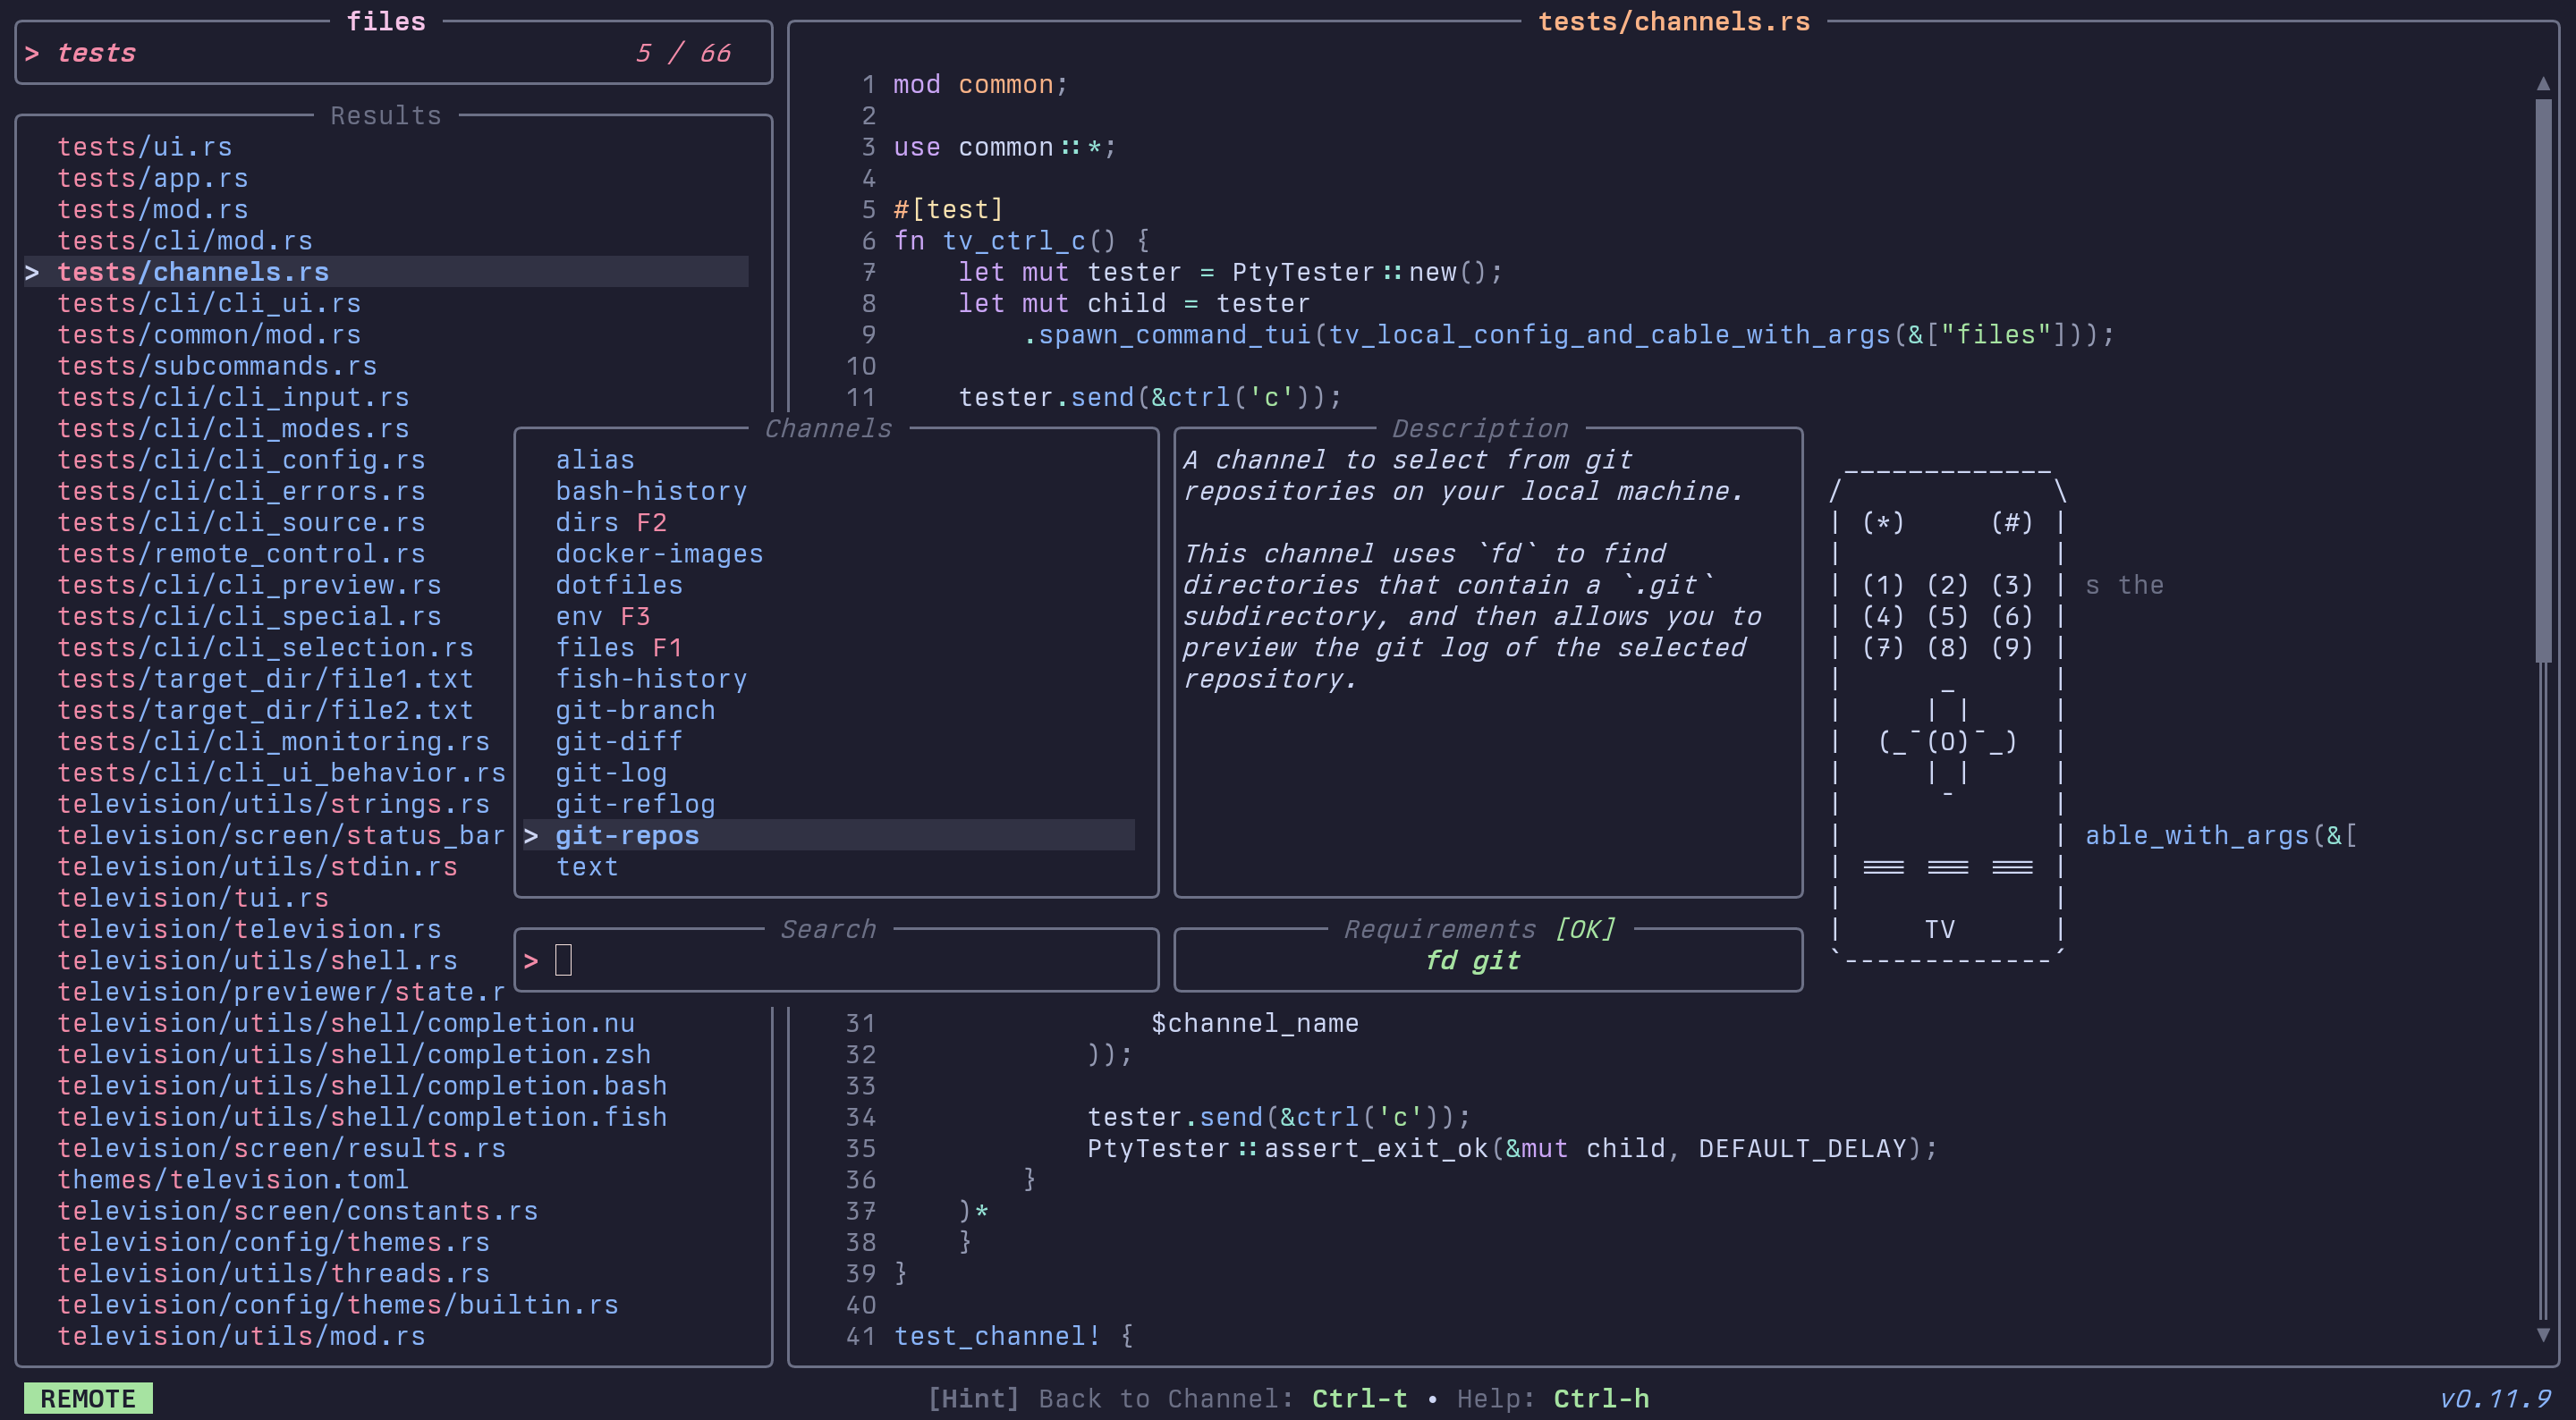Click the (O) center dial on remote
Viewport: 2576px width, 1420px height.
coord(1946,742)
